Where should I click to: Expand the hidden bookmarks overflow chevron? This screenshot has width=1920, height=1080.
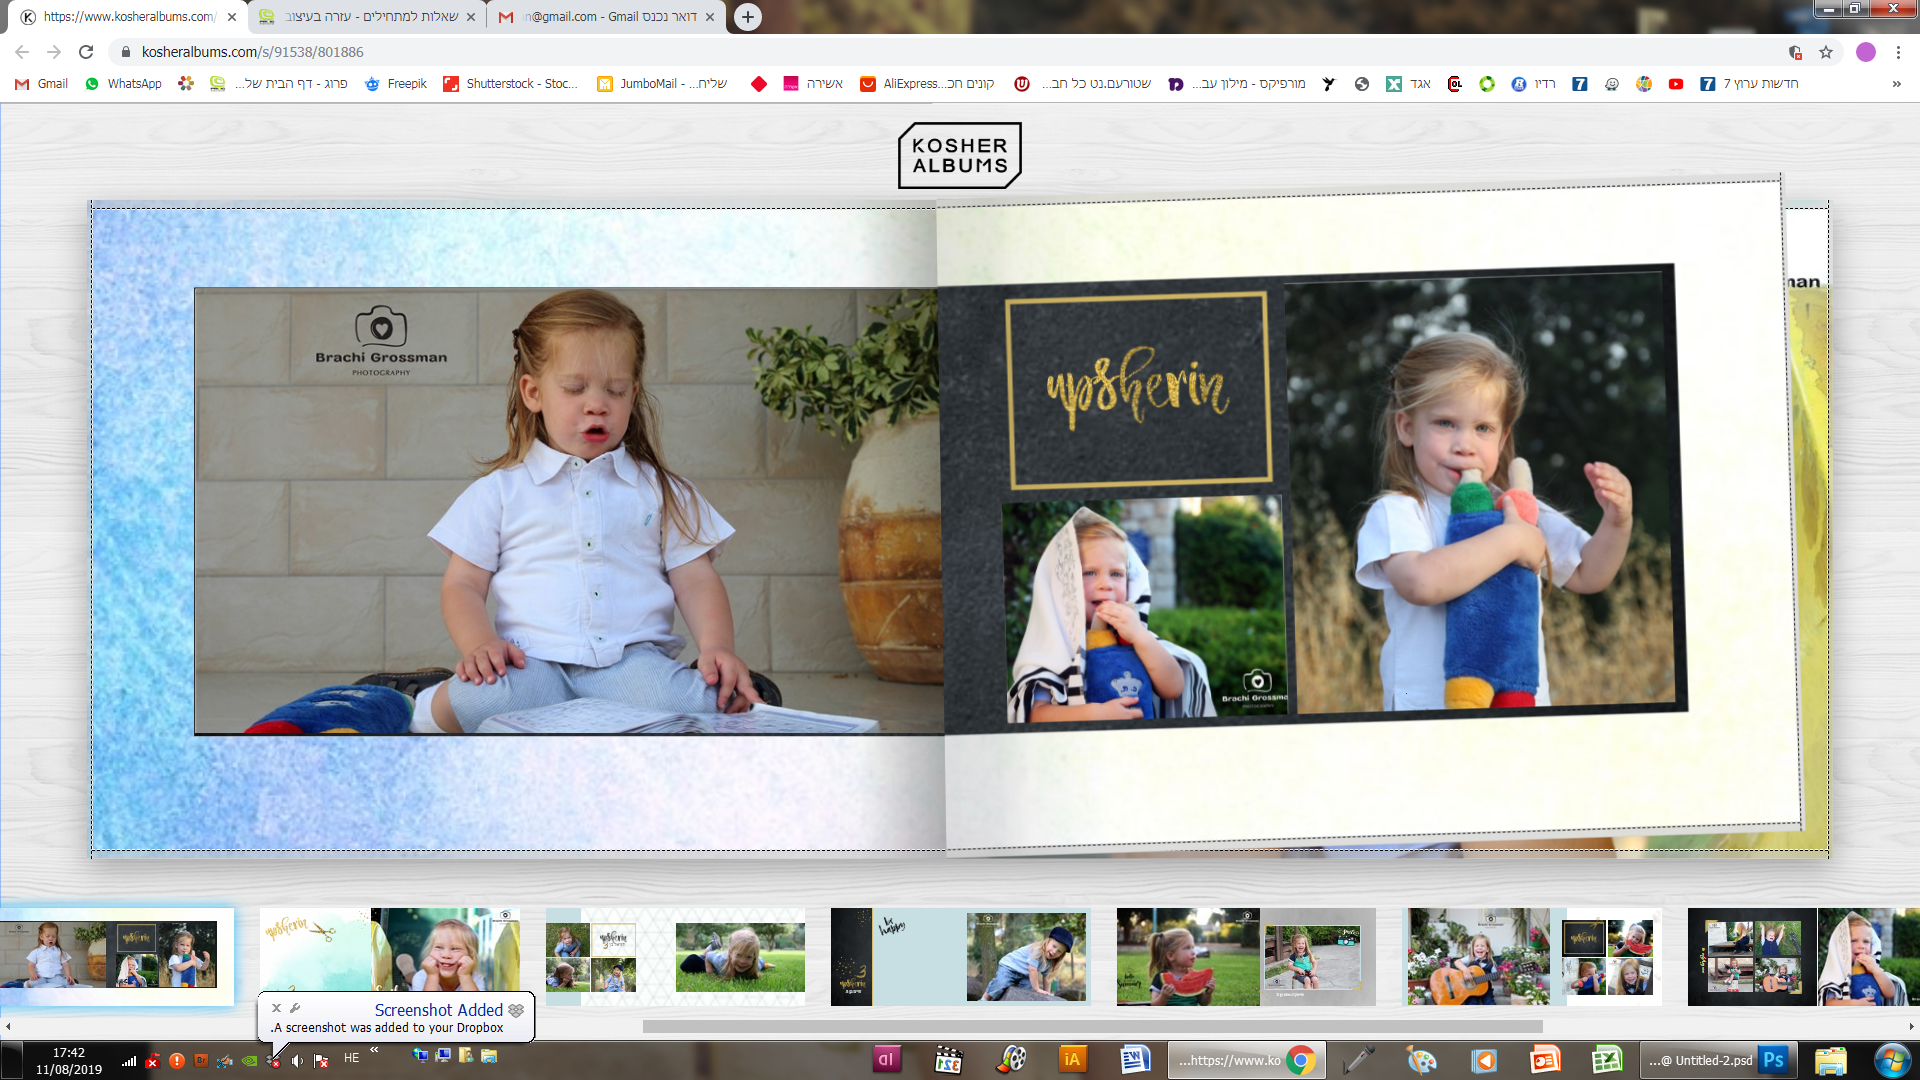[1896, 84]
